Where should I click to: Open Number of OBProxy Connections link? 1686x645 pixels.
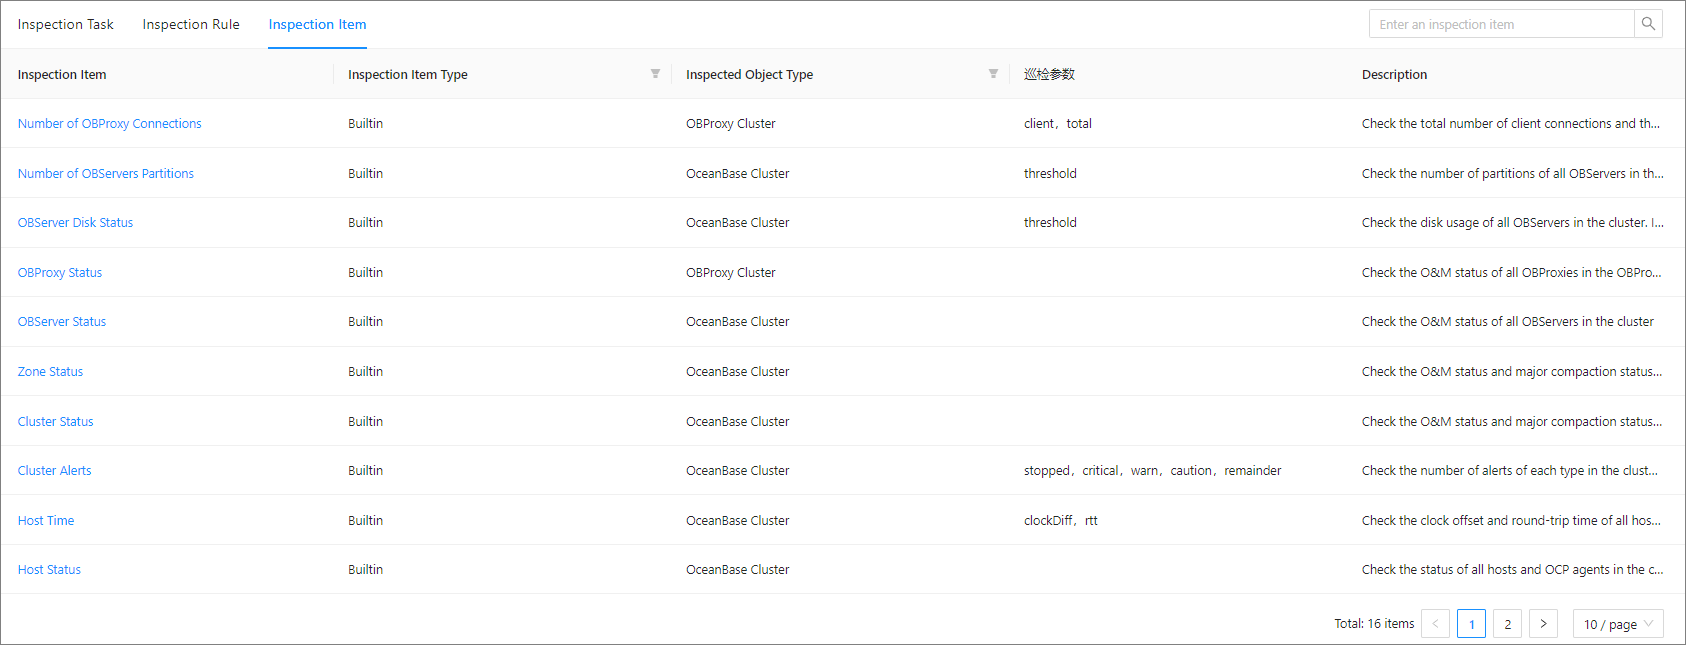click(110, 124)
